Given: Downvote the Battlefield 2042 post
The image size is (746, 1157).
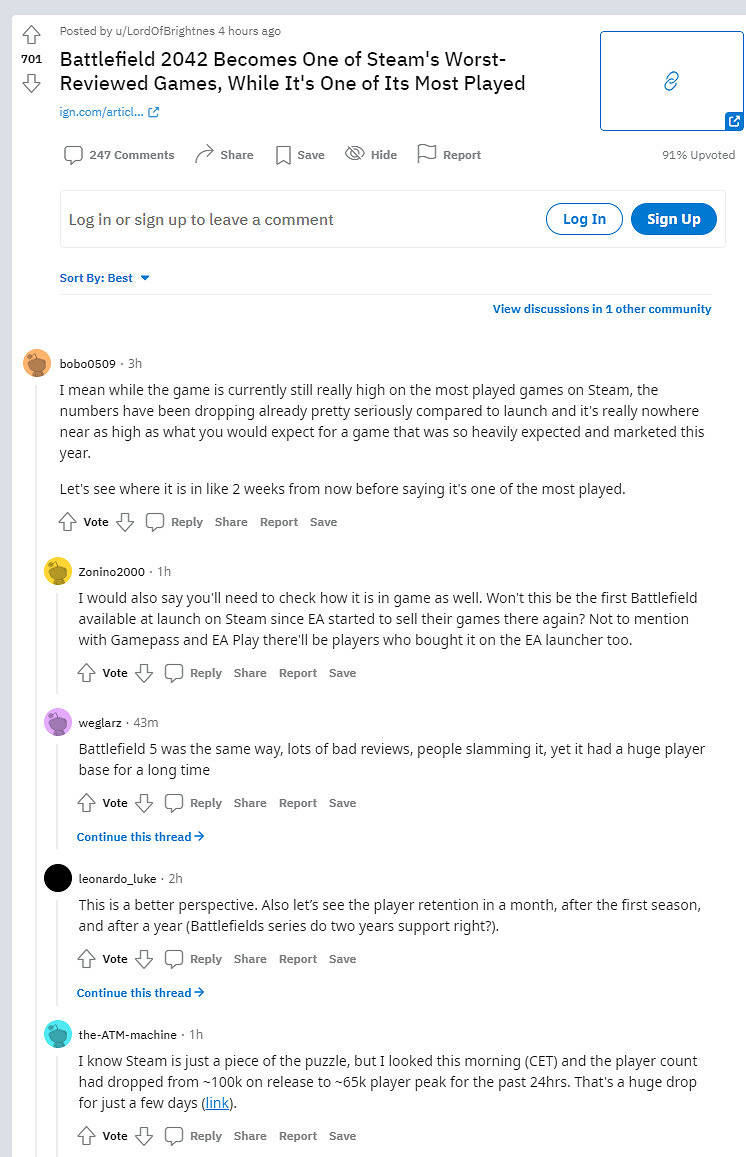Looking at the screenshot, I should click(x=31, y=83).
